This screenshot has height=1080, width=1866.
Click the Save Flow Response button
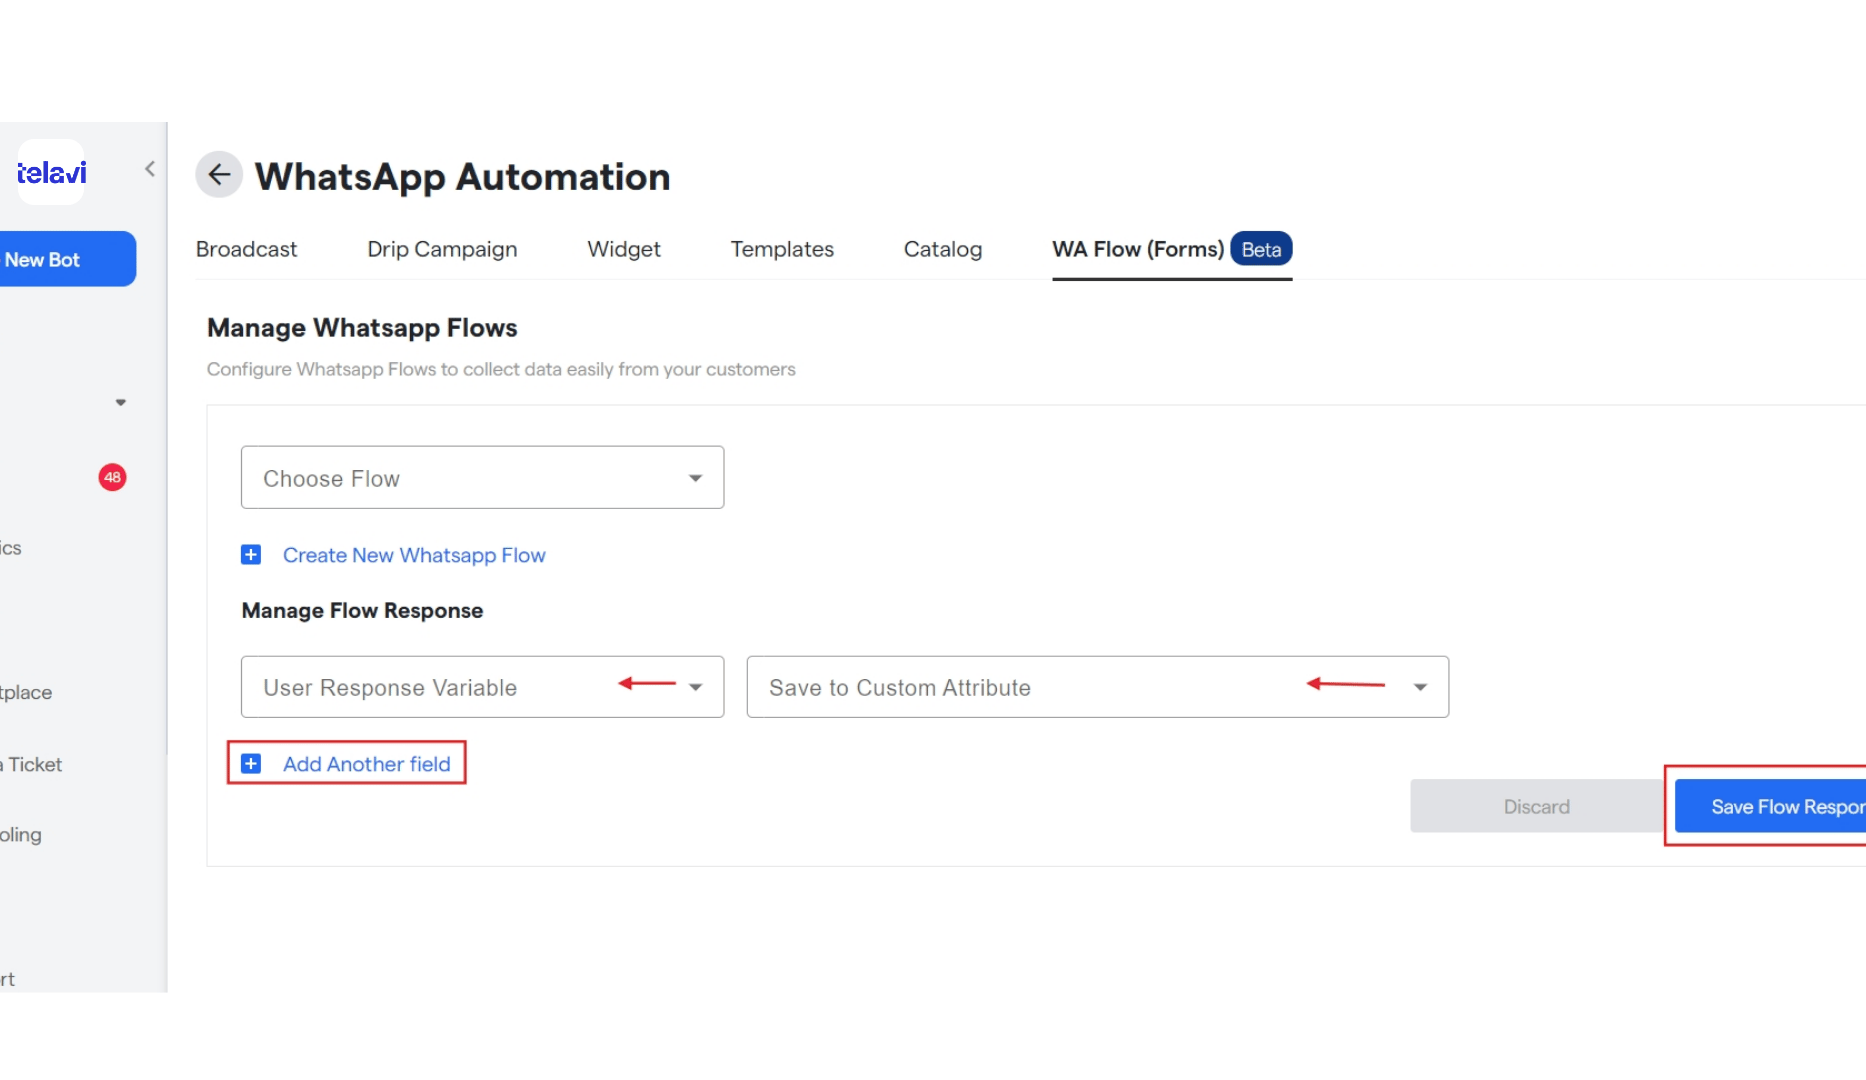point(1770,806)
